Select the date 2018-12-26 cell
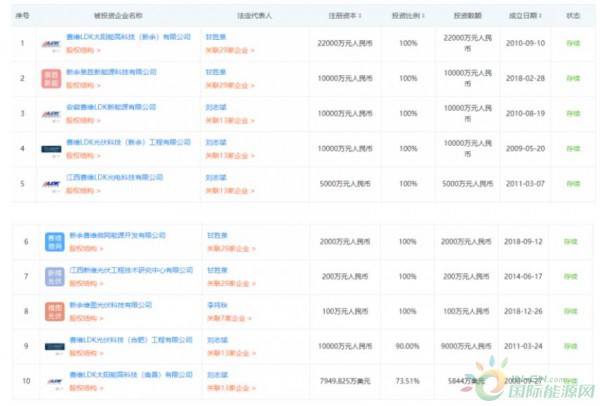The image size is (600, 406). click(523, 311)
